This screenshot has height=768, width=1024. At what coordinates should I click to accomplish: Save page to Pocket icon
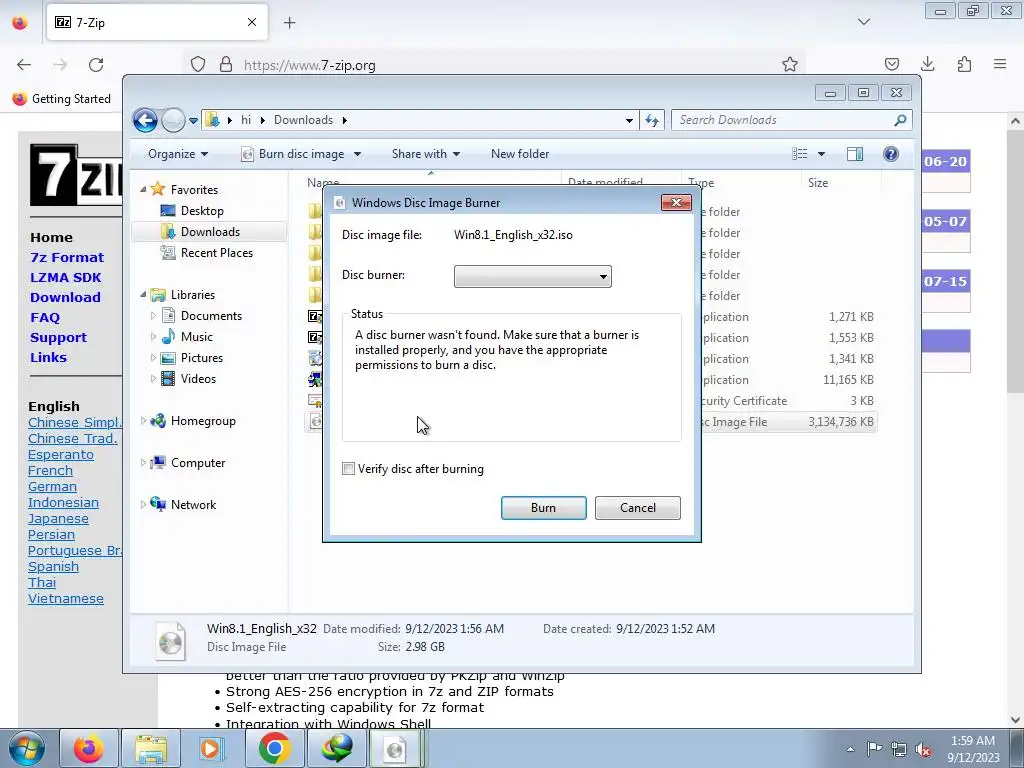(x=891, y=64)
